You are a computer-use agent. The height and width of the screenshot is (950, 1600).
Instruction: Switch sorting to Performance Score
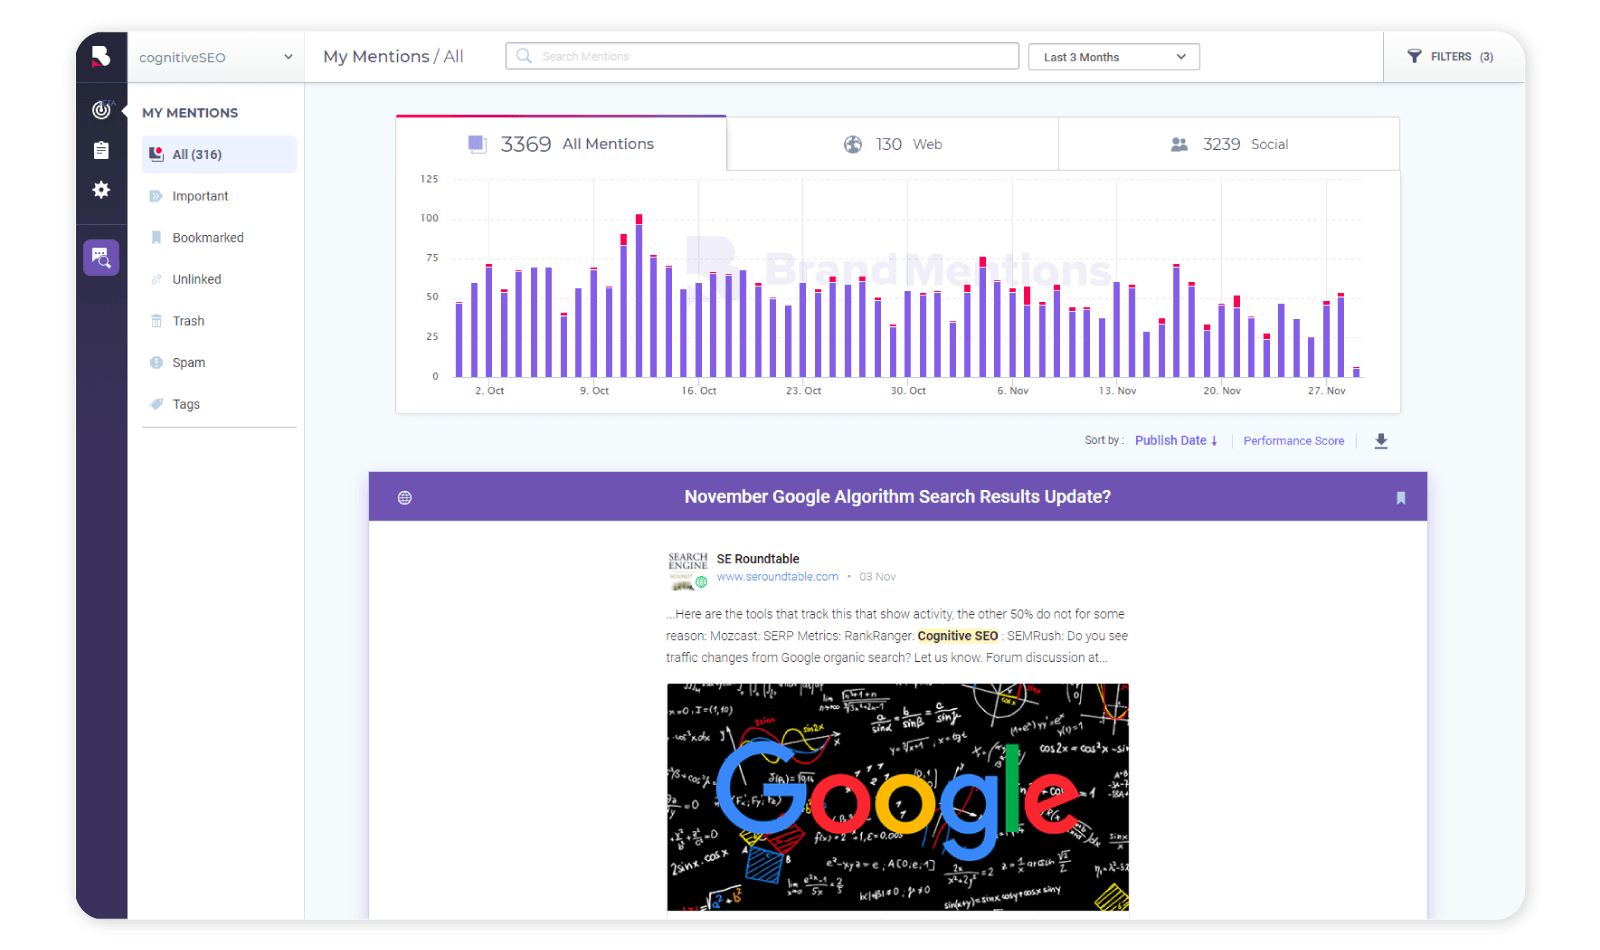coord(1293,440)
